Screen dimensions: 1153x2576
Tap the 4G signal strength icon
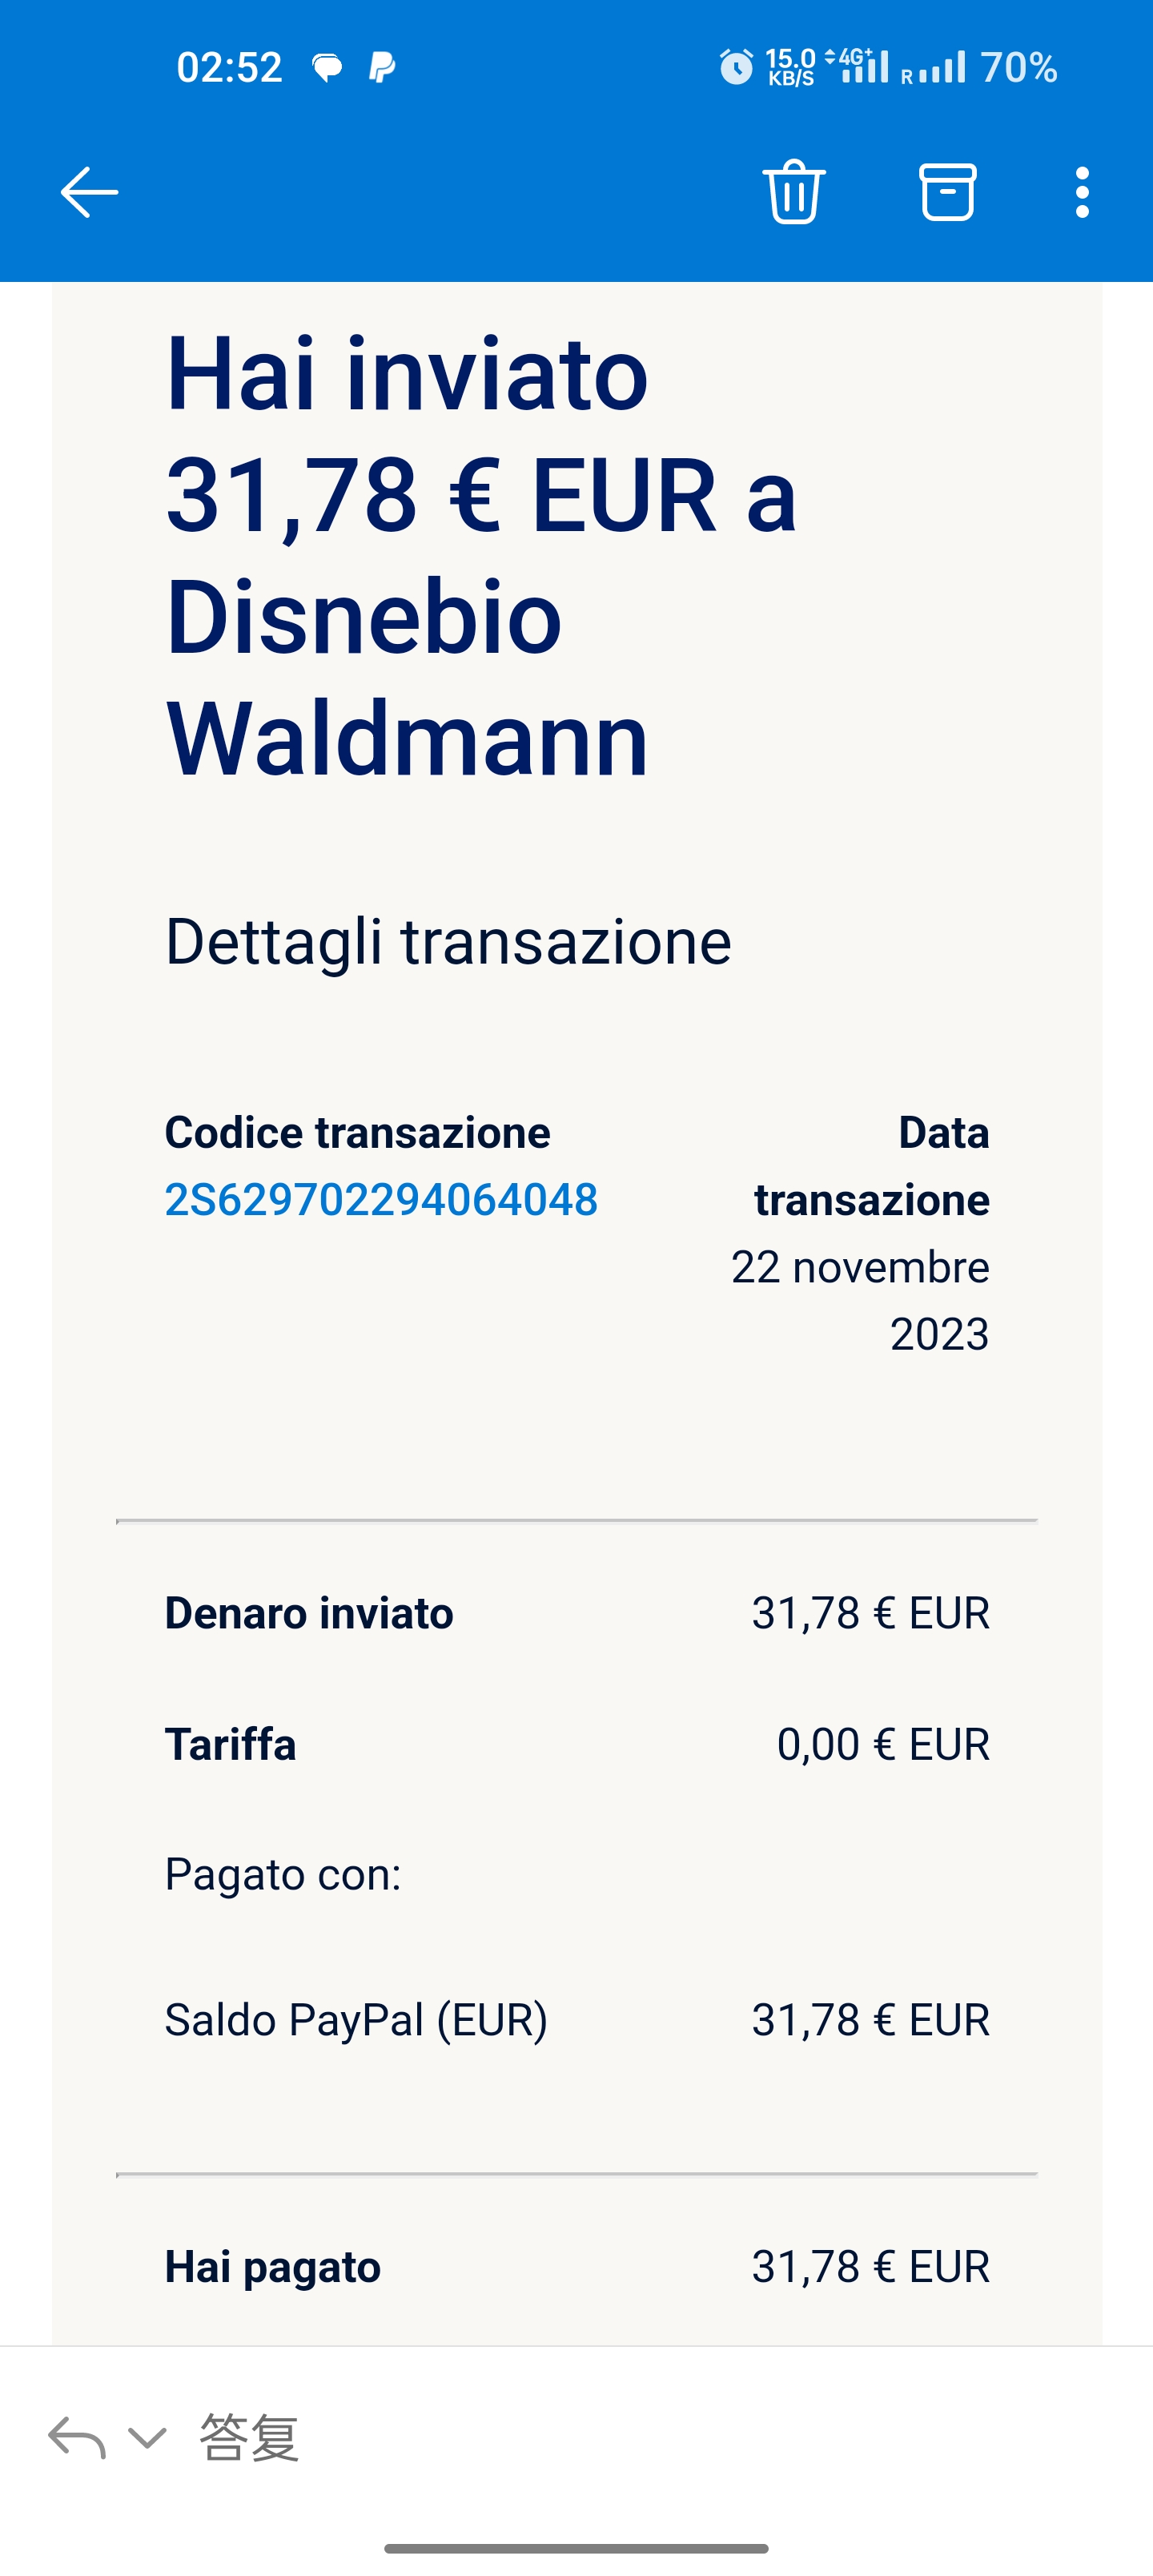click(858, 67)
